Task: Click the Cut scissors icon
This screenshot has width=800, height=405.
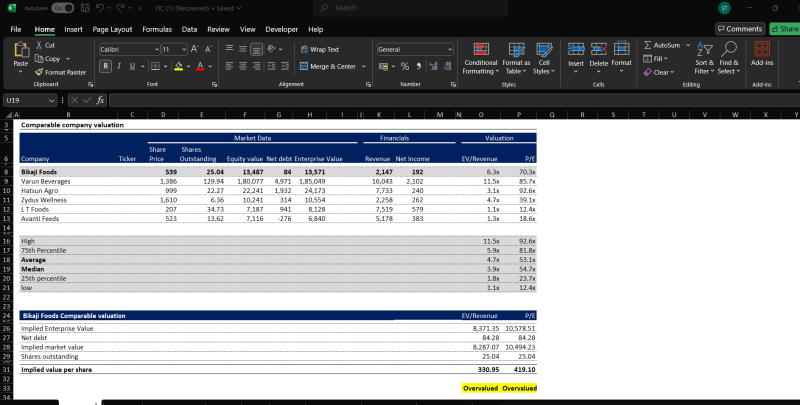Action: tap(39, 45)
